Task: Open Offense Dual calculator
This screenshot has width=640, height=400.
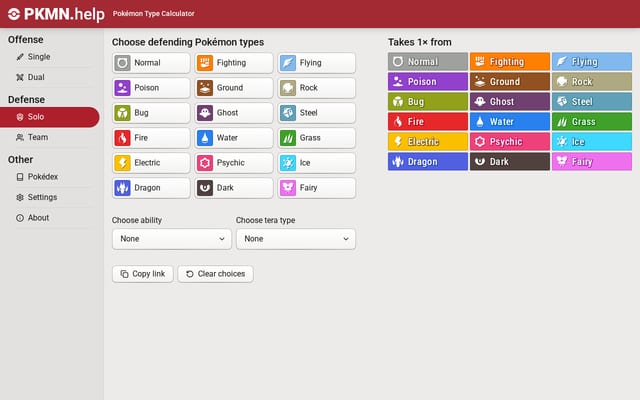Action: (51, 77)
